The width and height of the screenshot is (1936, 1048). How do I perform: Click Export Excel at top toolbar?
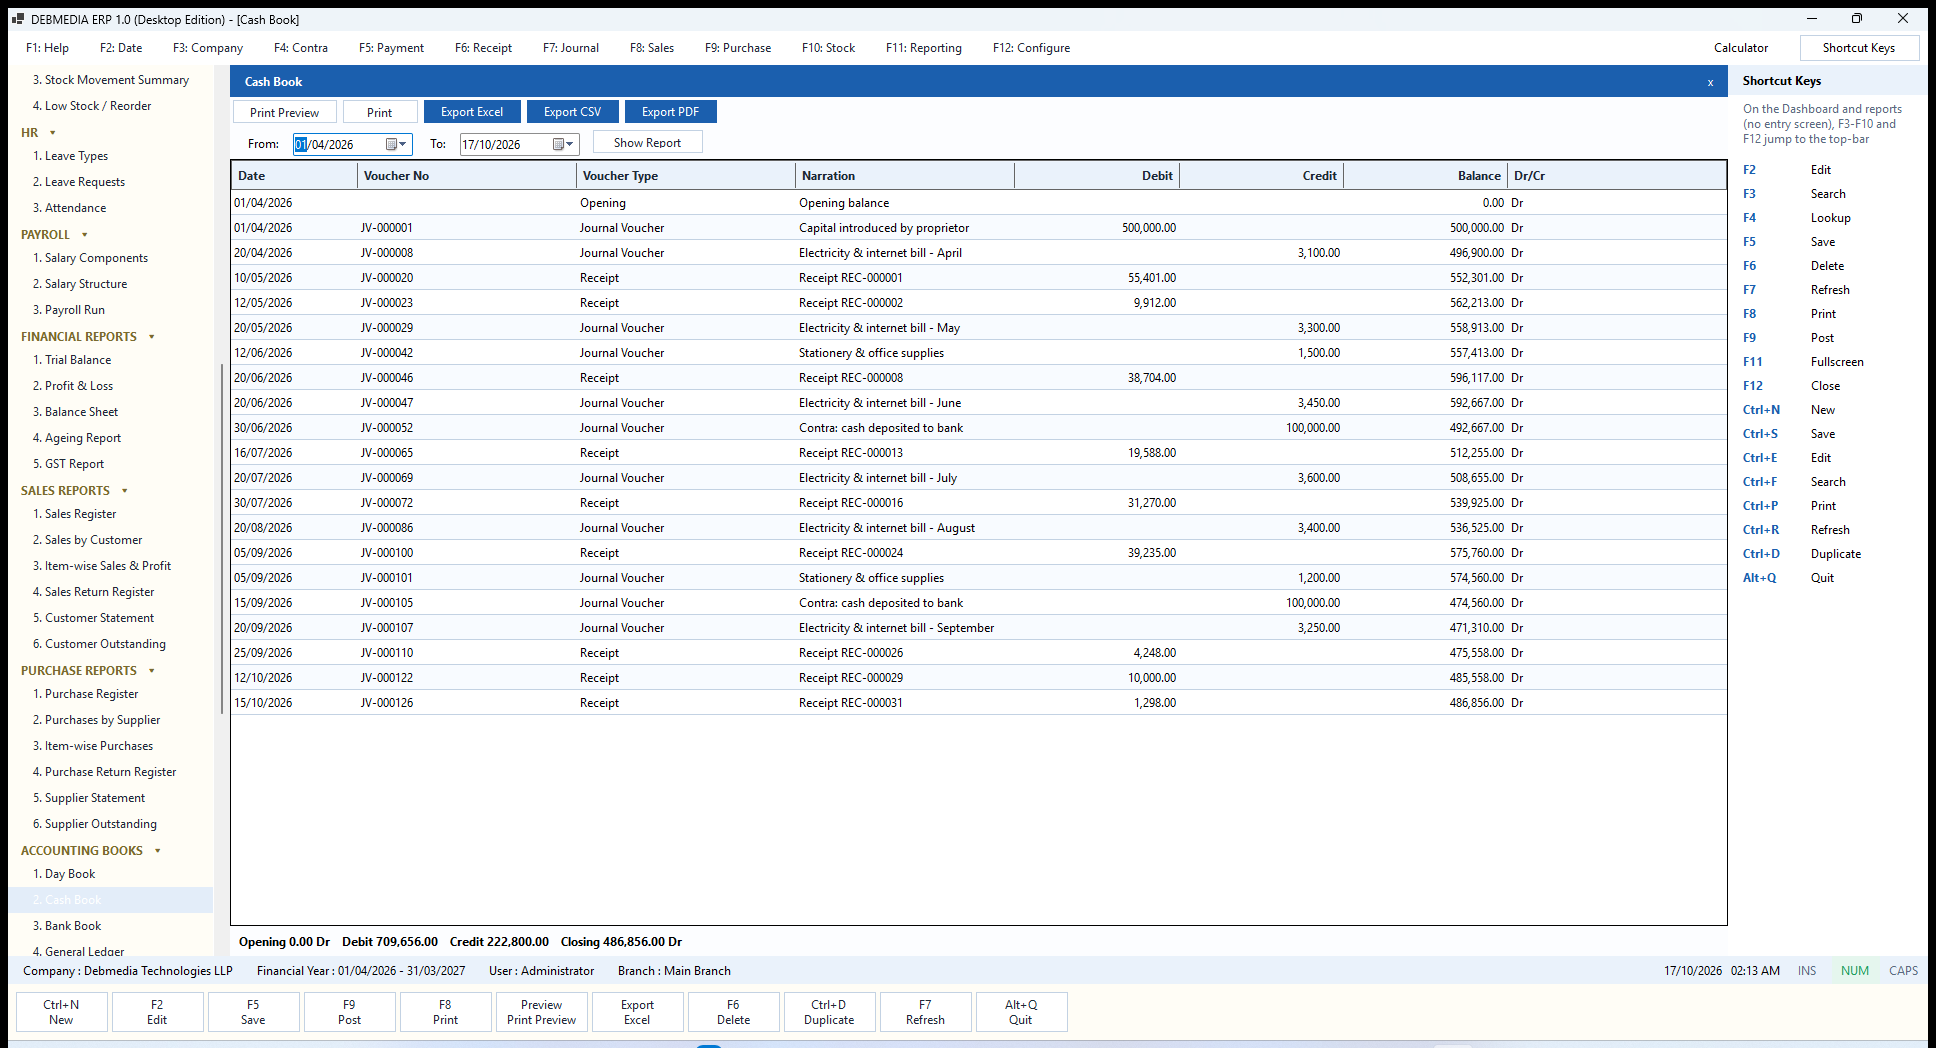472,112
